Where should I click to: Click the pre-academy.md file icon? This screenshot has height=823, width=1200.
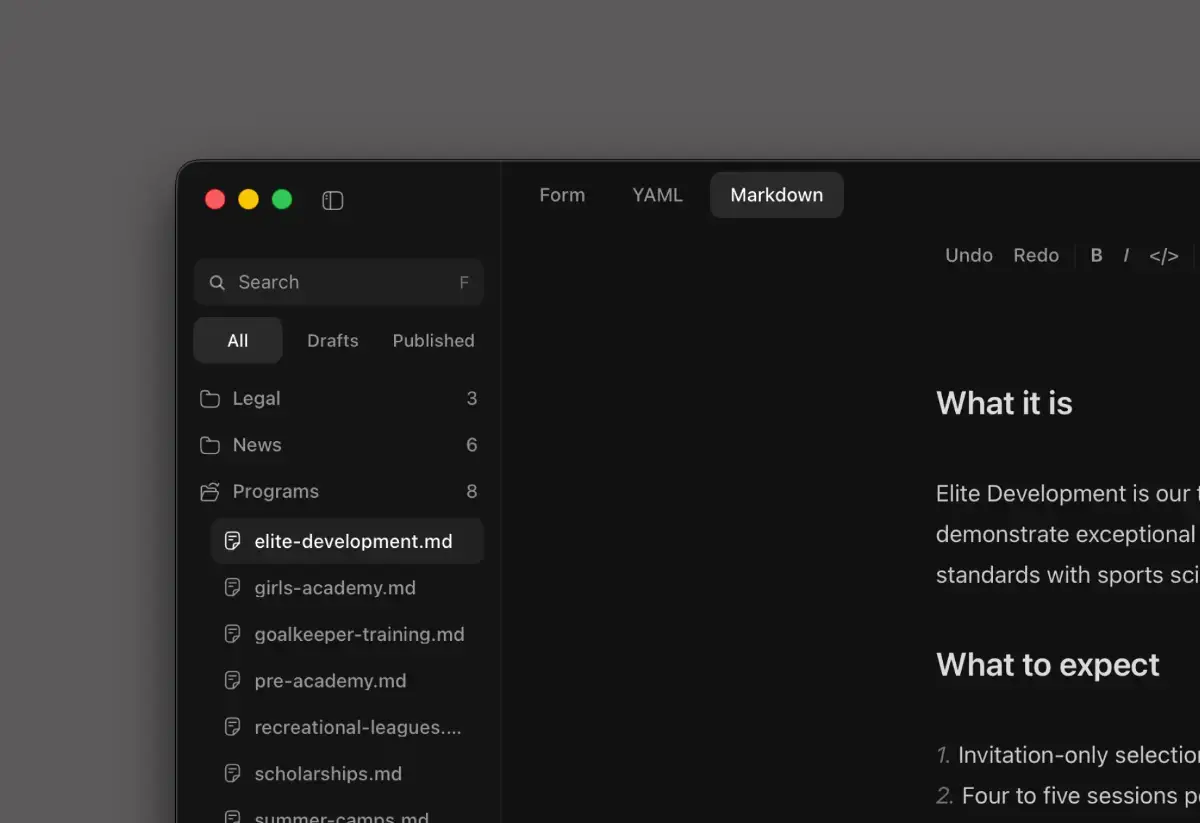(232, 681)
